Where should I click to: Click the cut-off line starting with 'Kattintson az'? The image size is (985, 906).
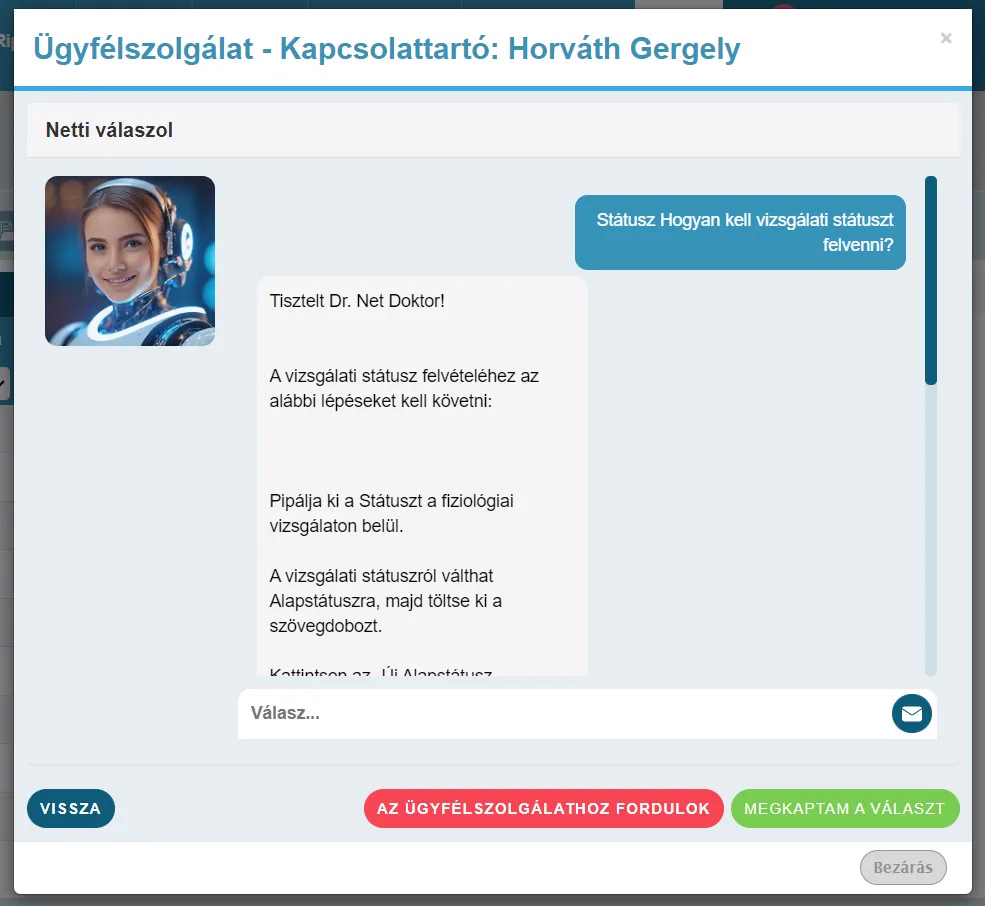click(x=381, y=672)
